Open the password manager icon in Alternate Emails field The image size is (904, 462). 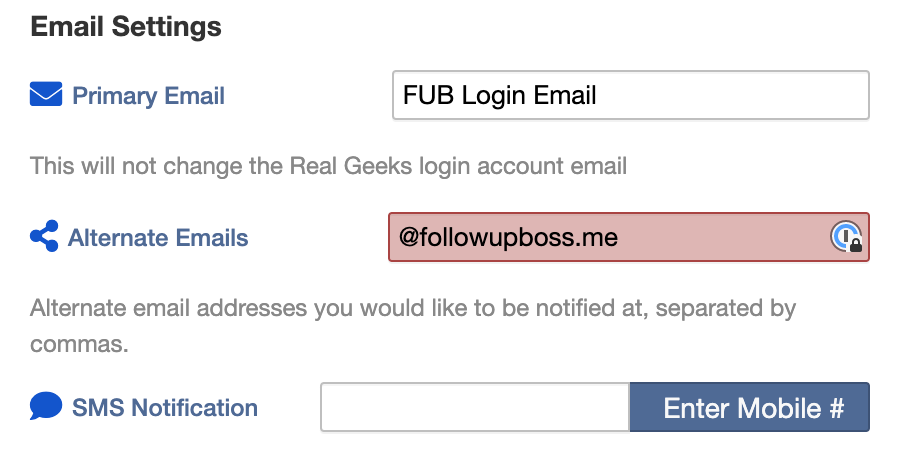click(x=846, y=236)
